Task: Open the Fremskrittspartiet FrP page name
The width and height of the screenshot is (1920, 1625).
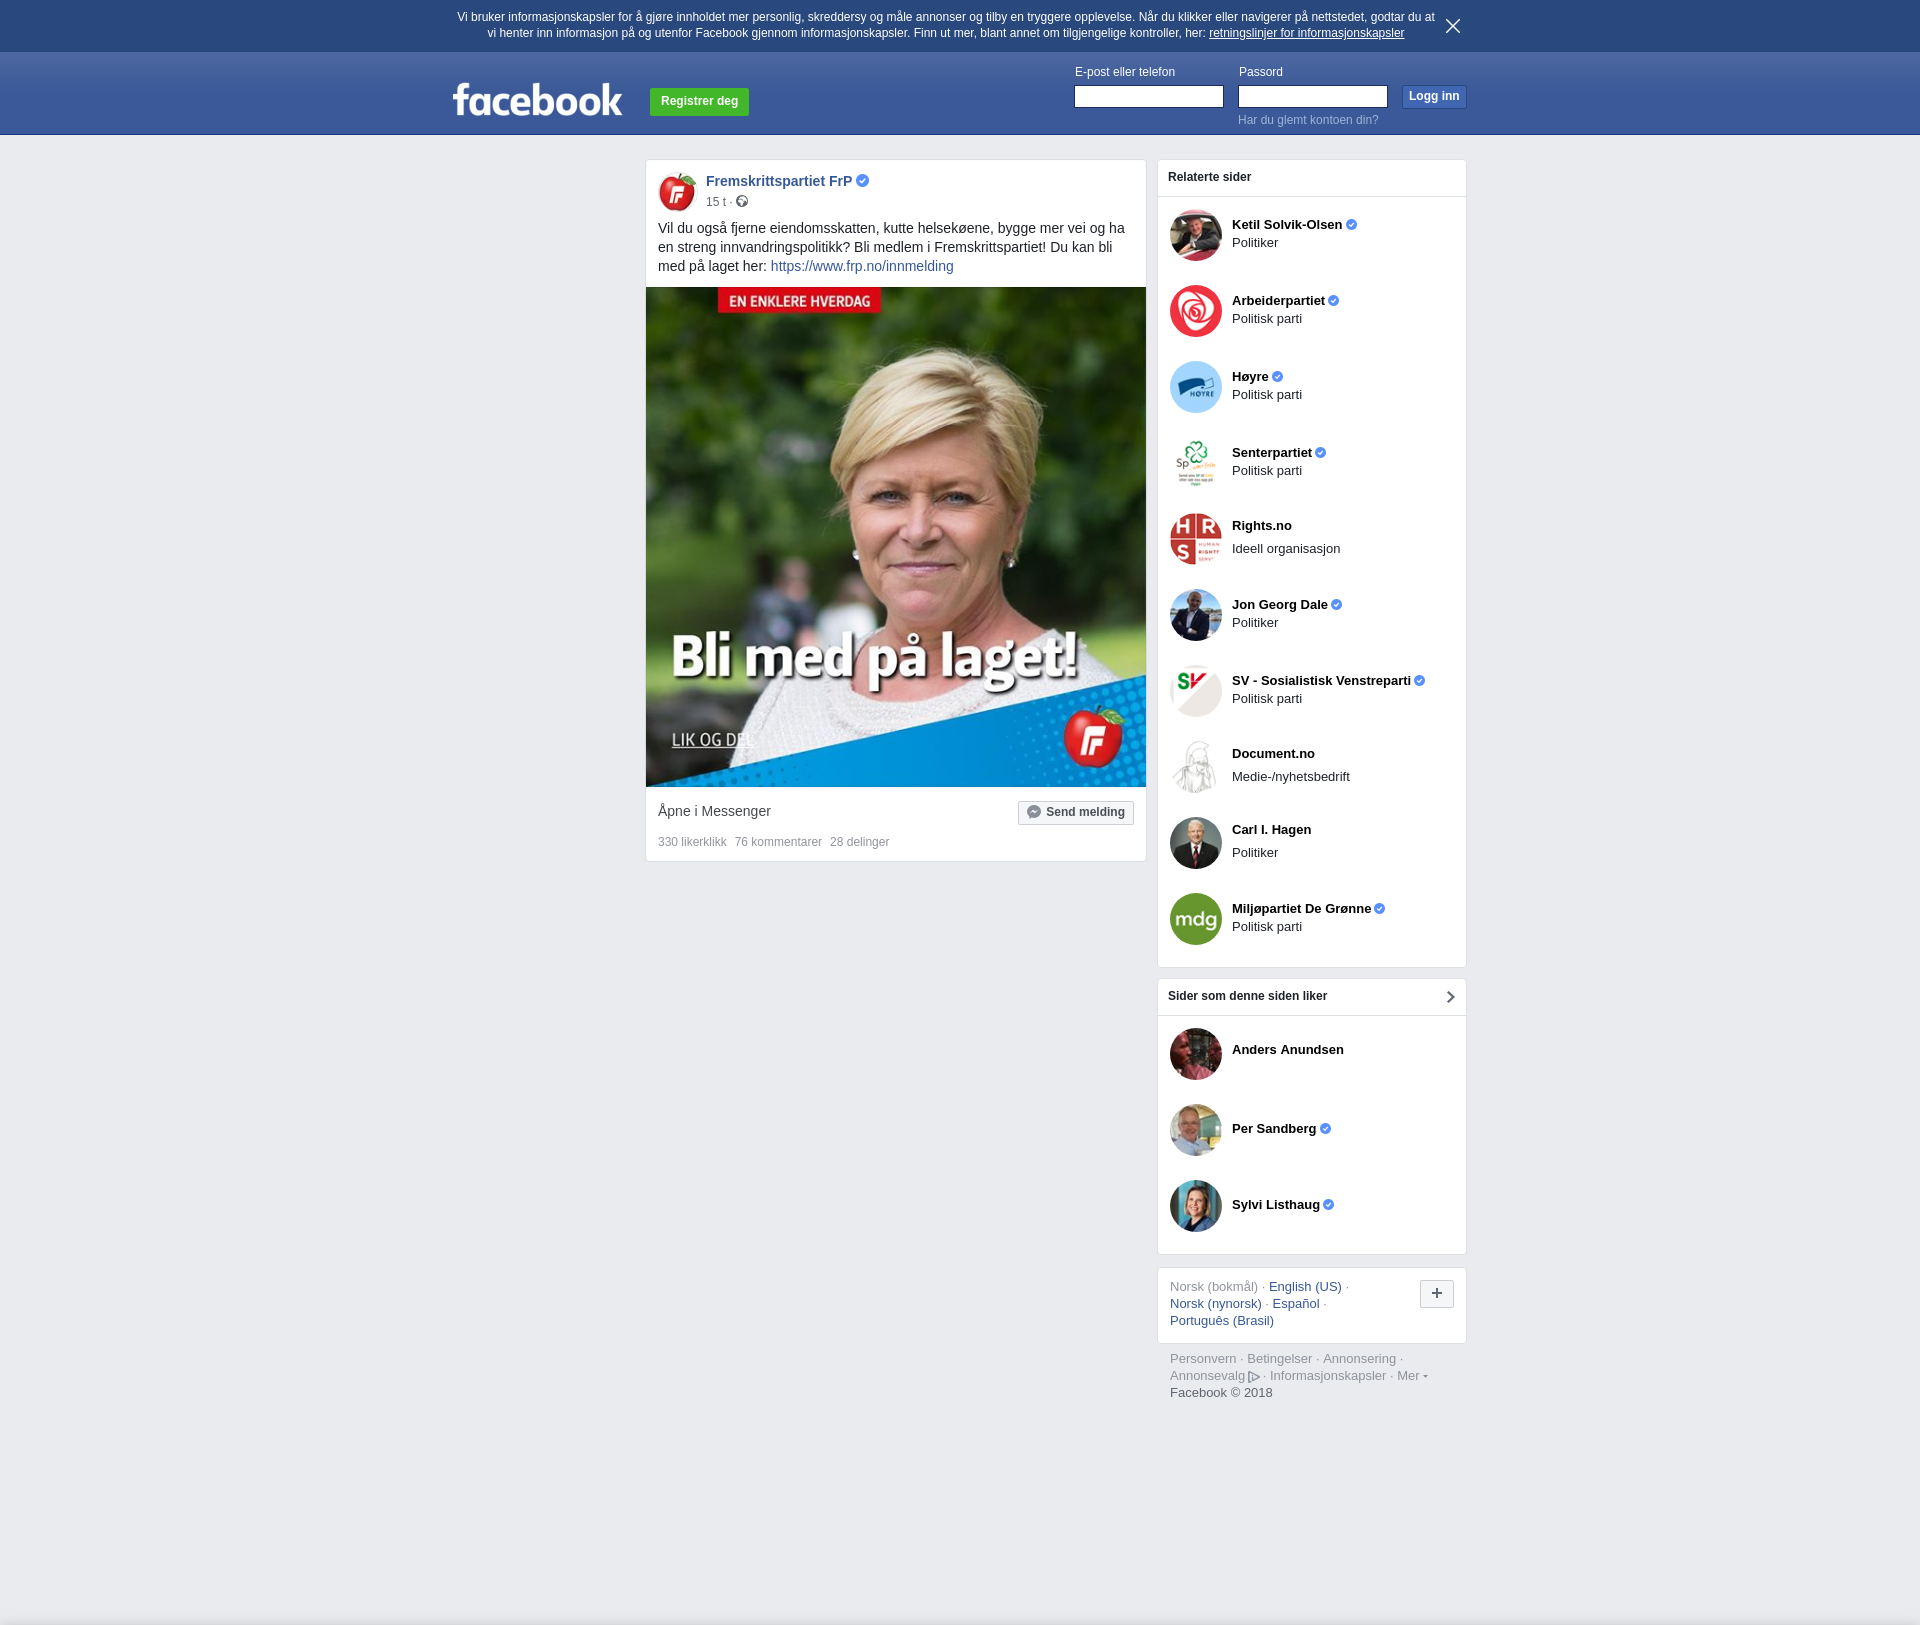Action: tap(779, 181)
